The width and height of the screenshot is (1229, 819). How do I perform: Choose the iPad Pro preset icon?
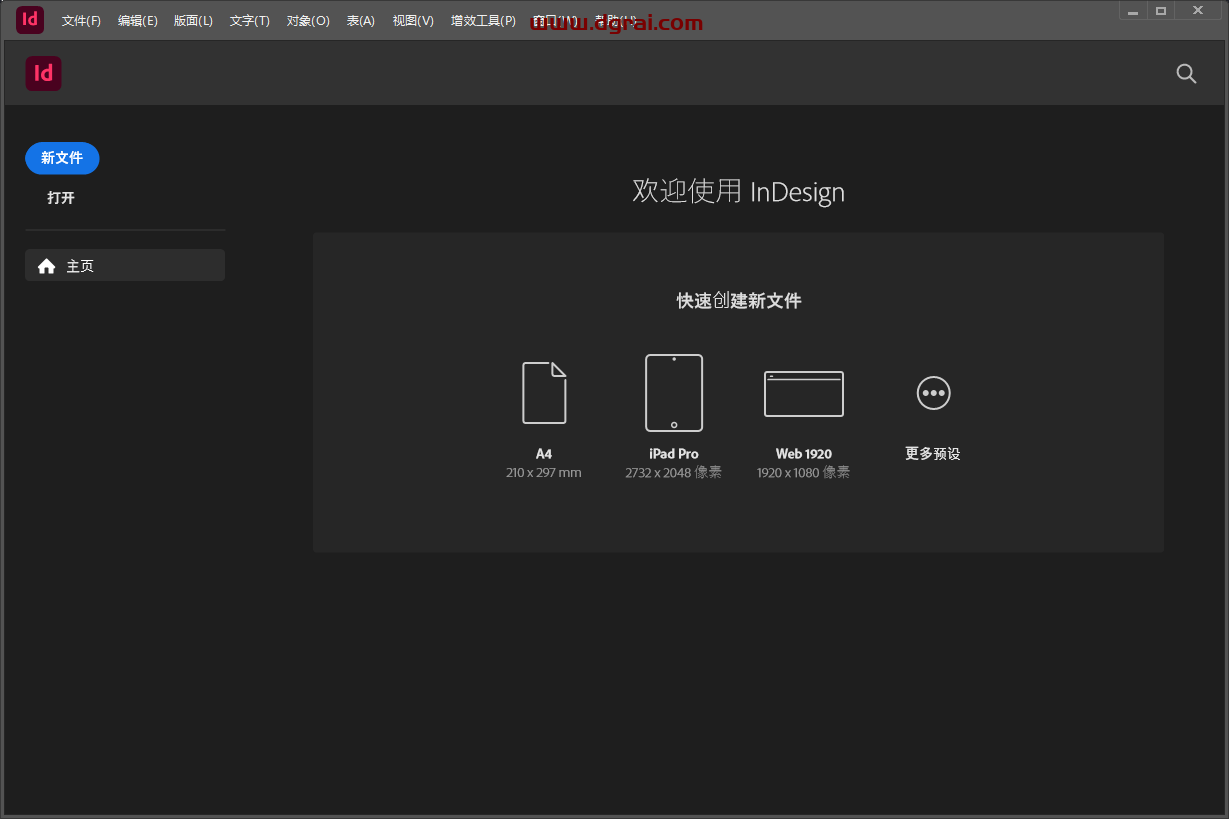pos(673,393)
